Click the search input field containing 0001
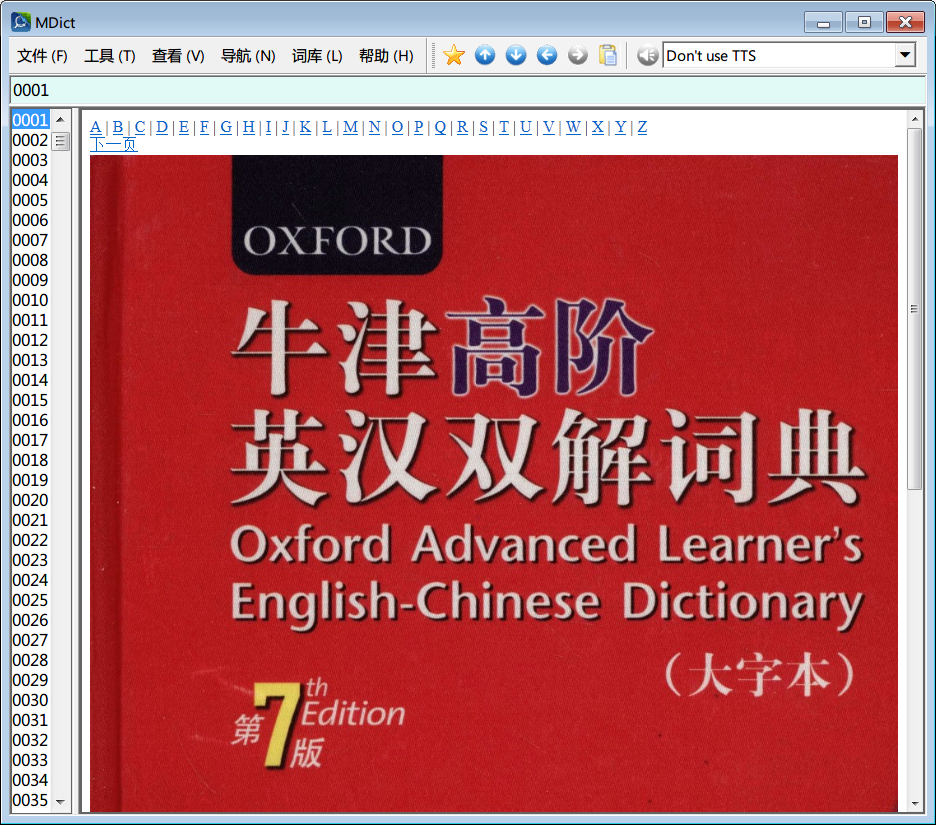Screen dimensions: 936x825 (468, 90)
